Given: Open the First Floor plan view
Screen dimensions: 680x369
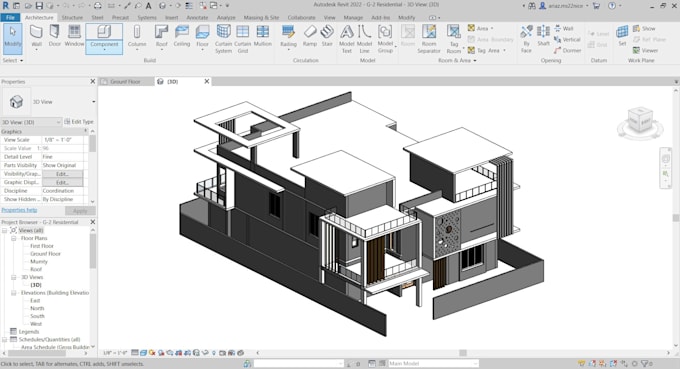Looking at the screenshot, I should (42, 246).
